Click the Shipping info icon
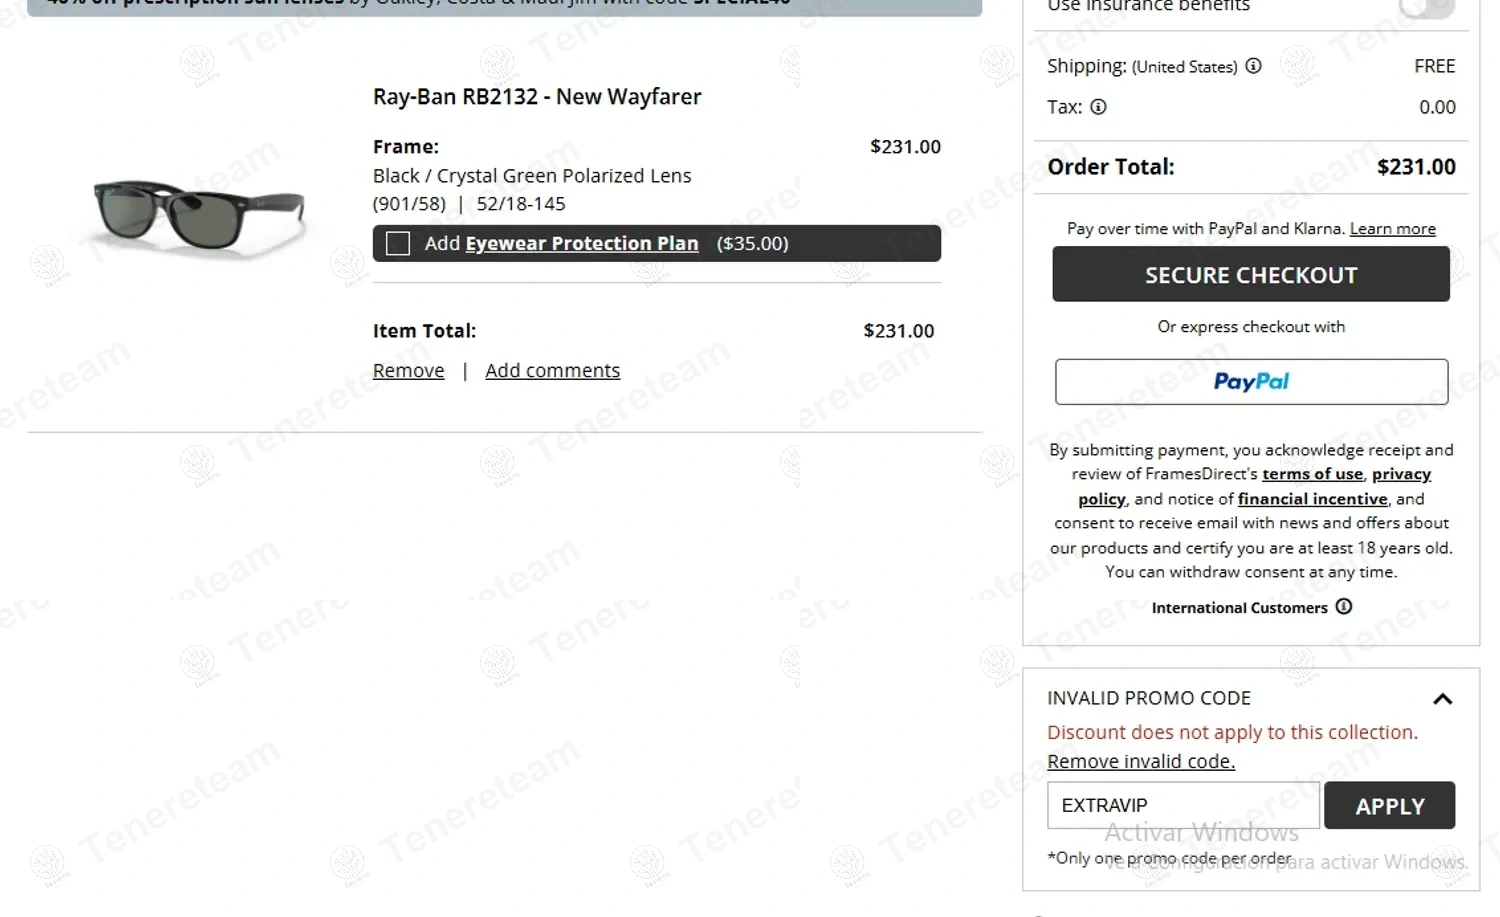1500x917 pixels. click(1253, 66)
